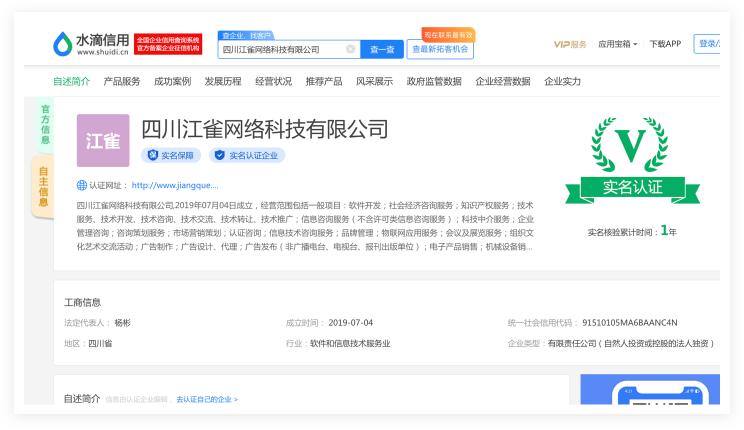Image resolution: width=744 pixels, height=430 pixels.
Task: Click the 查最新拓客机会 button
Action: [440, 49]
